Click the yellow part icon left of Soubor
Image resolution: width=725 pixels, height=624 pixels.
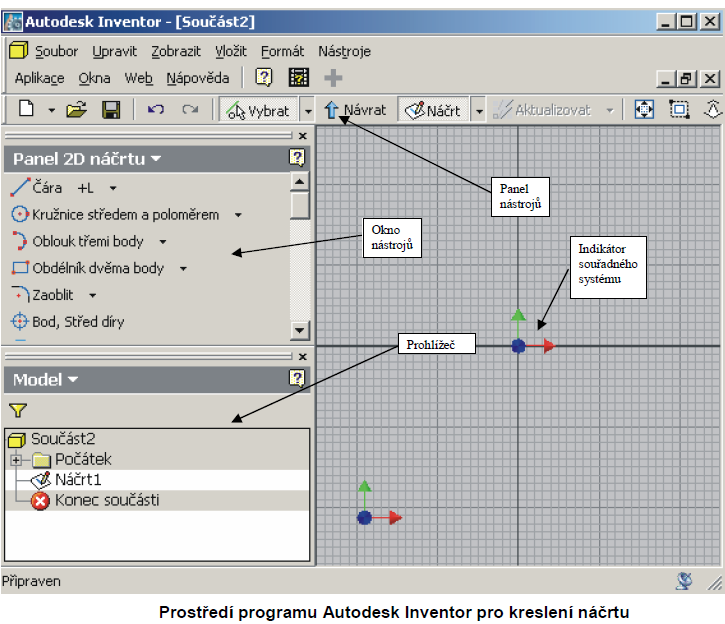coord(18,50)
